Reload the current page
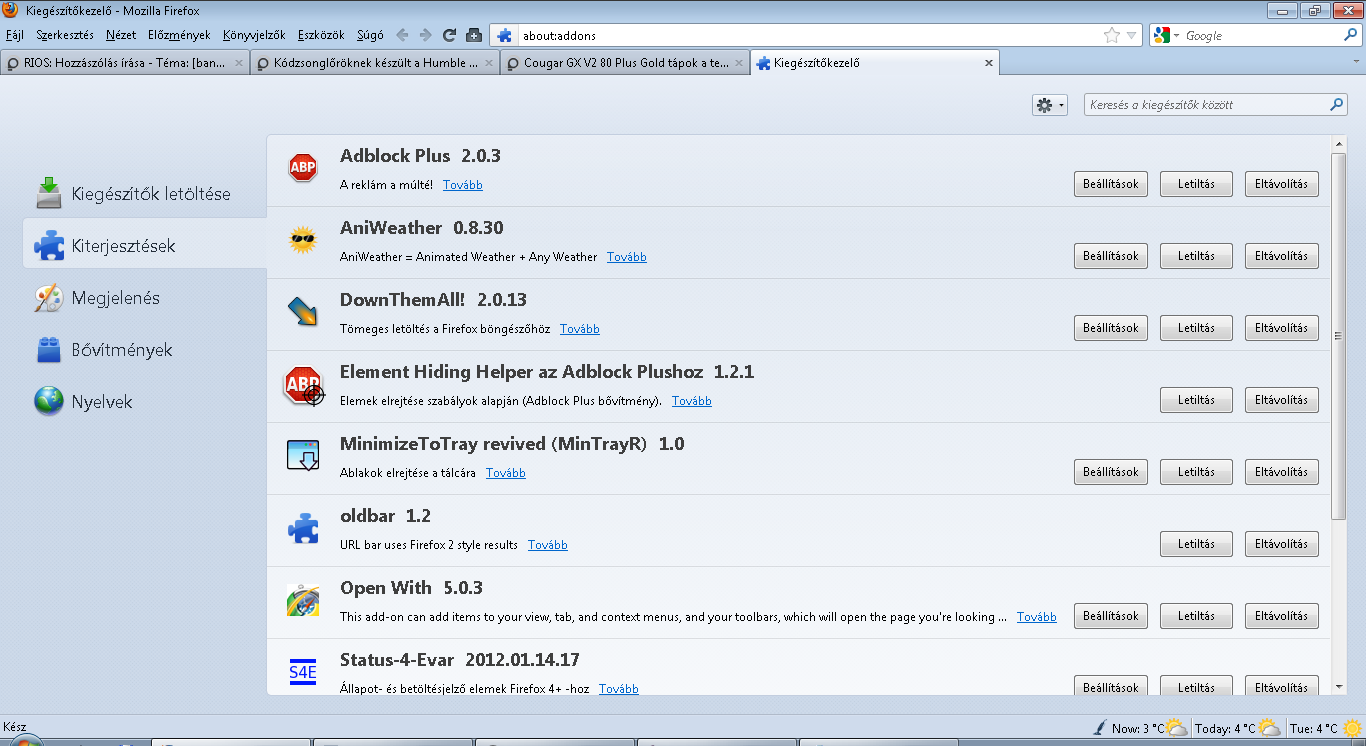The height and width of the screenshot is (746, 1366). [x=450, y=35]
